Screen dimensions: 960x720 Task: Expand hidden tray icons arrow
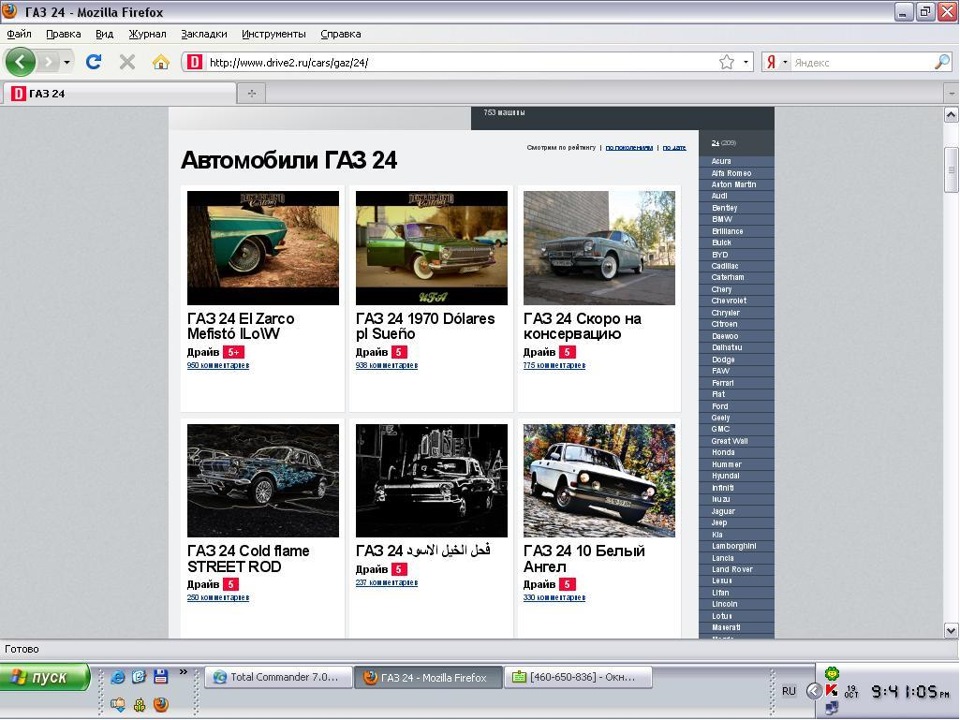[x=813, y=691]
